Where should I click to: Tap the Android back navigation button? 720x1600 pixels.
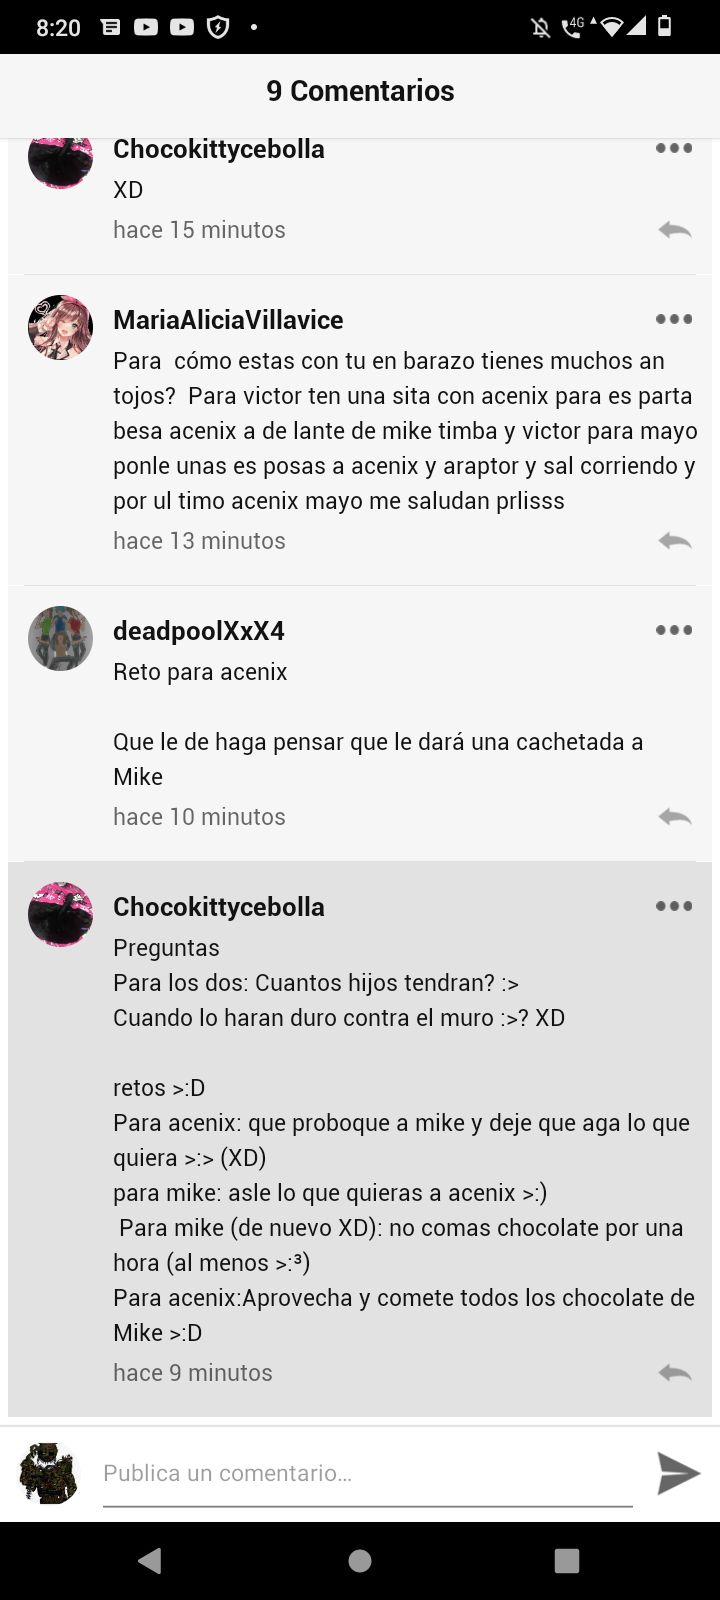[x=150, y=1561]
